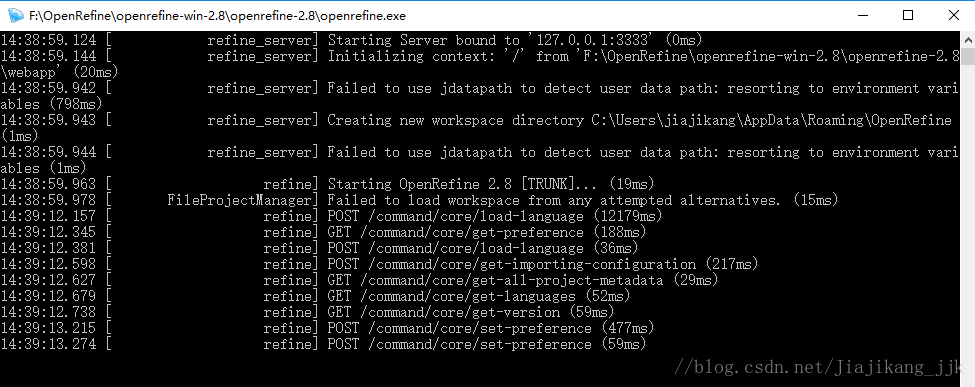The width and height of the screenshot is (975, 387).
Task: Maximize the openrefine.exe console window
Action: 907,15
